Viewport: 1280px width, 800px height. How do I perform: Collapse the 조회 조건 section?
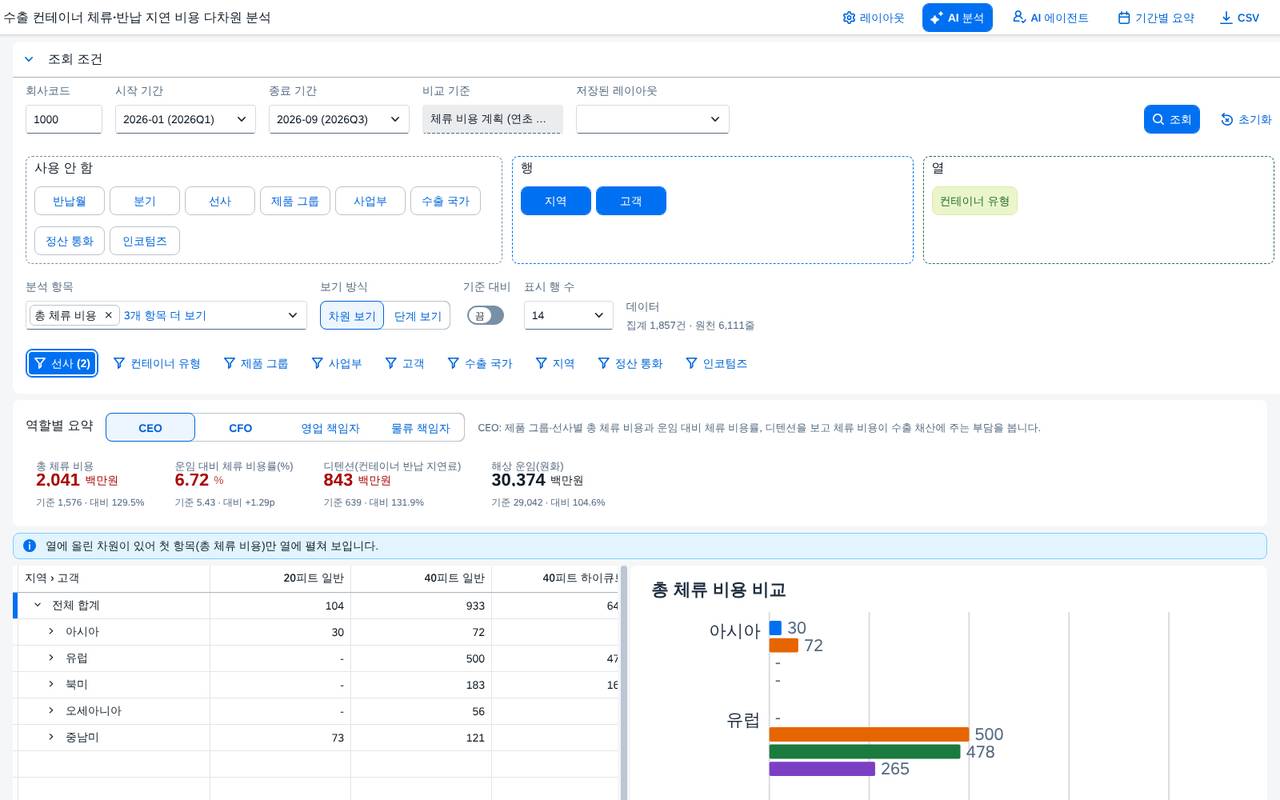pyautogui.click(x=29, y=59)
